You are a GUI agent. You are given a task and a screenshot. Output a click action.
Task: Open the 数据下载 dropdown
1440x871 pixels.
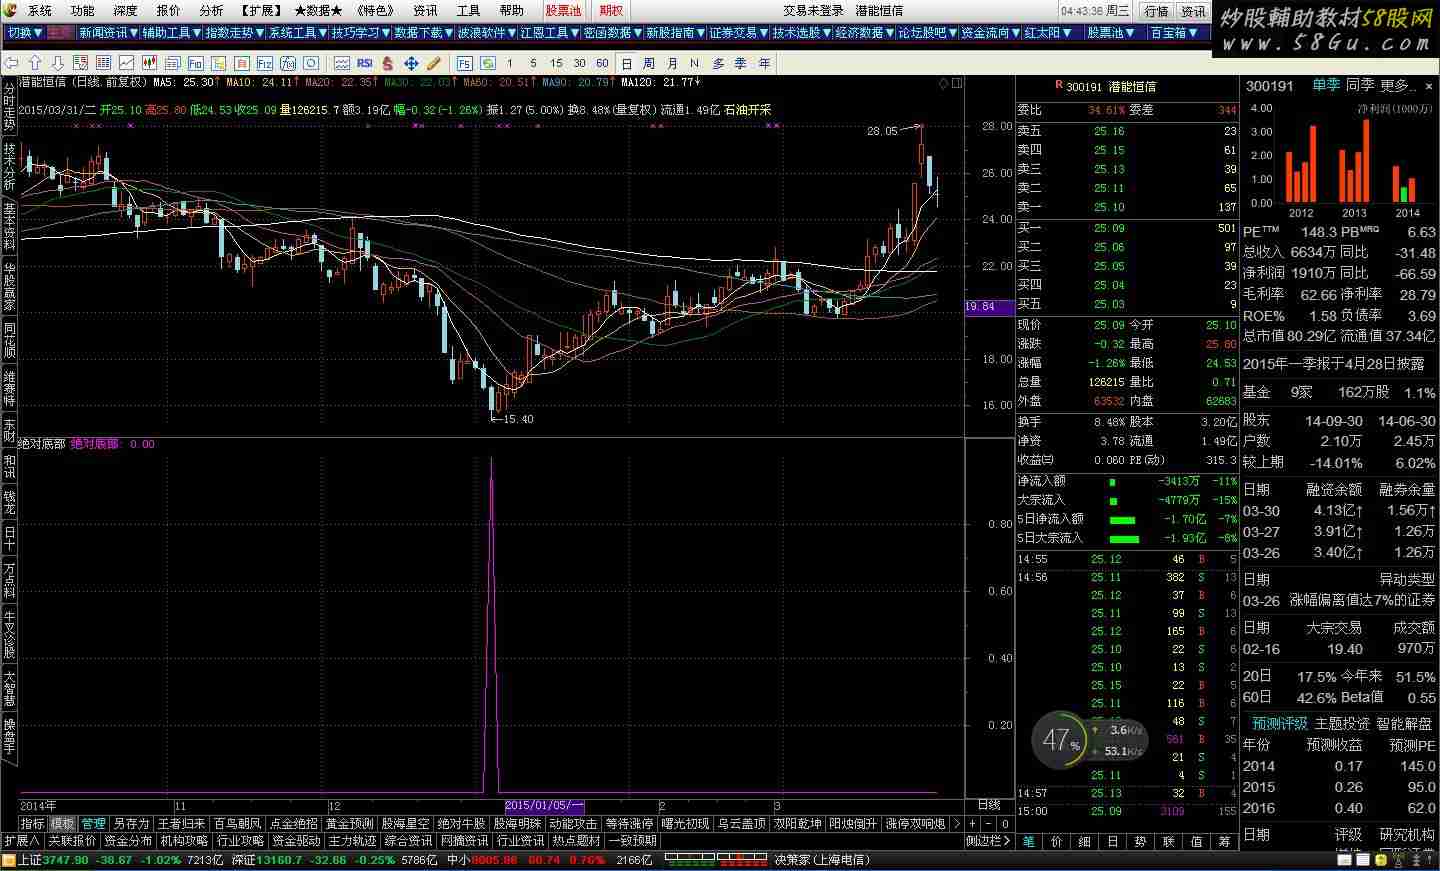(423, 33)
